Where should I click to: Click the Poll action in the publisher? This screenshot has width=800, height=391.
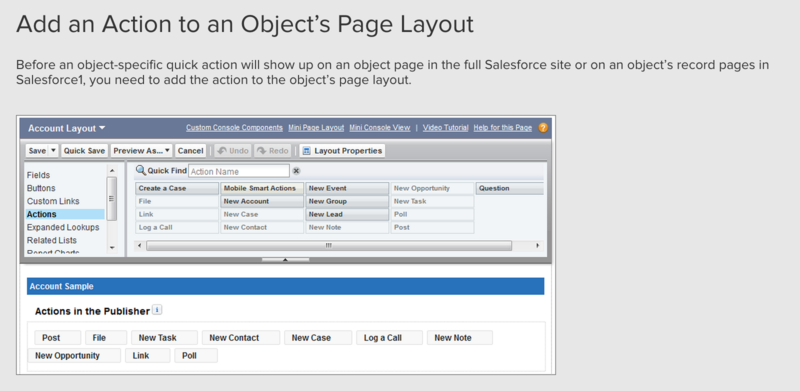click(x=196, y=355)
